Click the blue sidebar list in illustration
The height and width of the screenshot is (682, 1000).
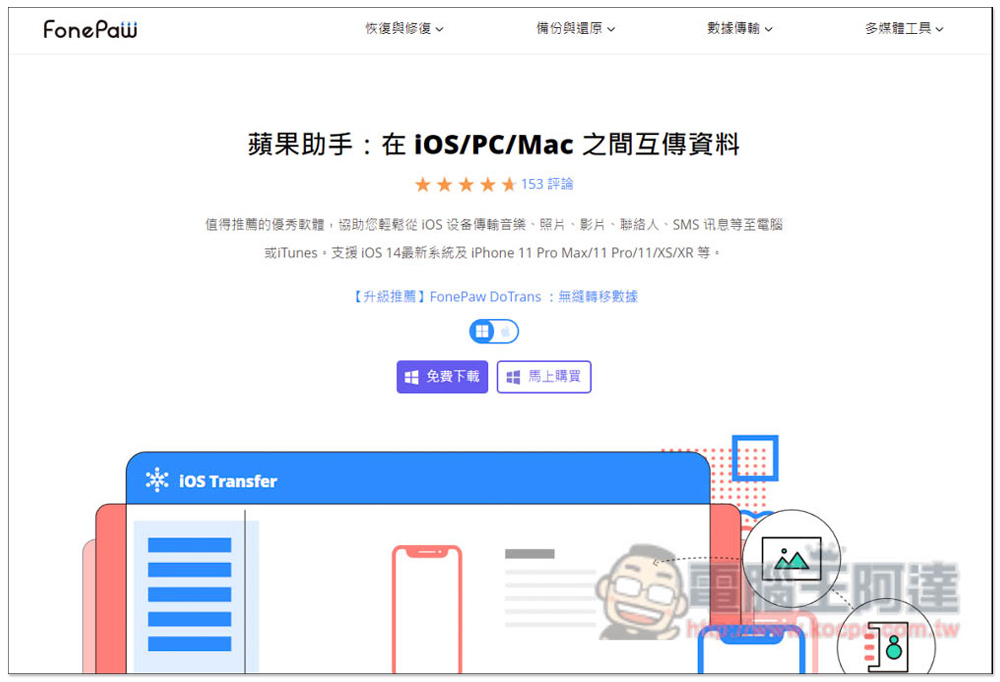coord(189,594)
